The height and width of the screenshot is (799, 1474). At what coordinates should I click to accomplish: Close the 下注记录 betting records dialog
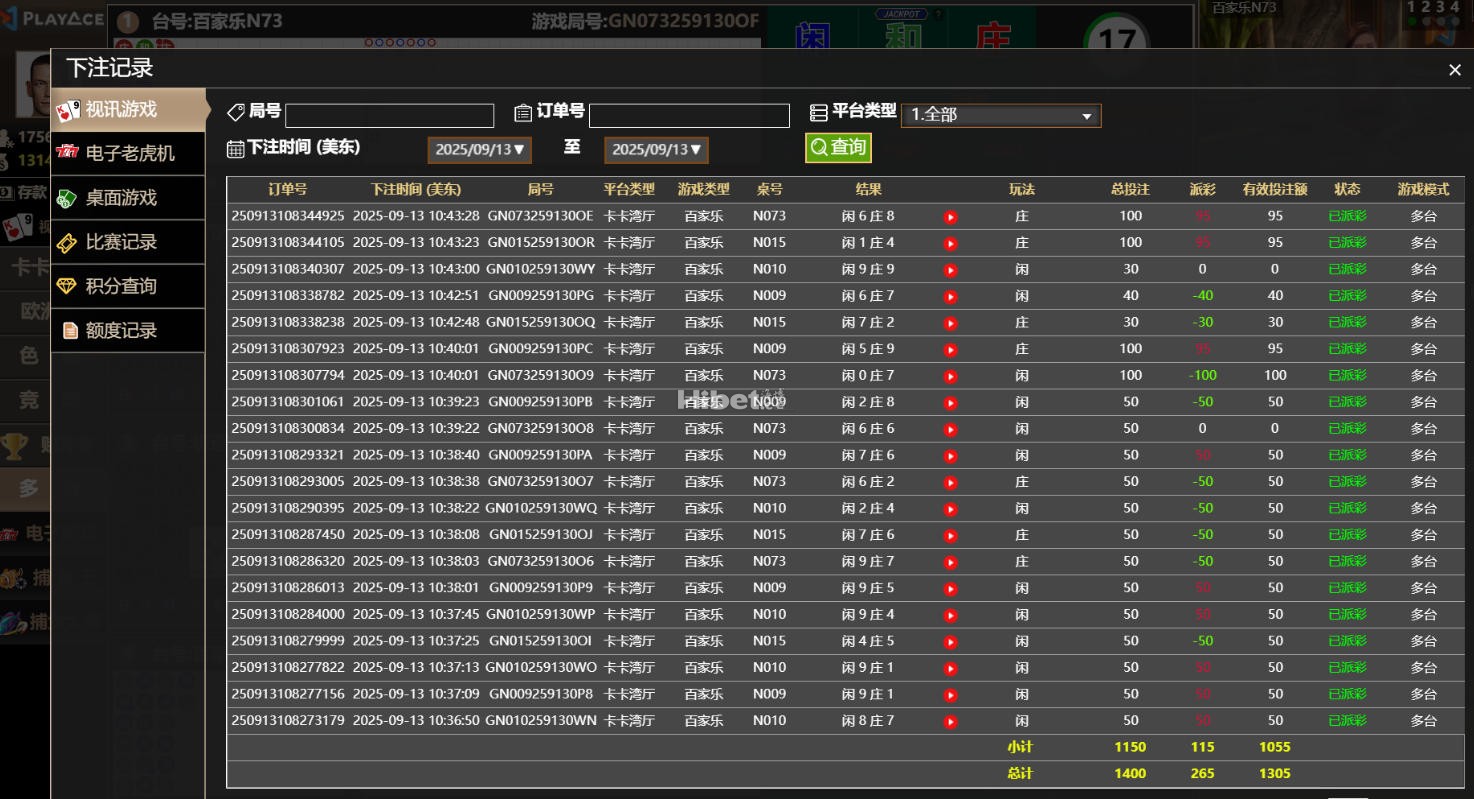click(1454, 70)
